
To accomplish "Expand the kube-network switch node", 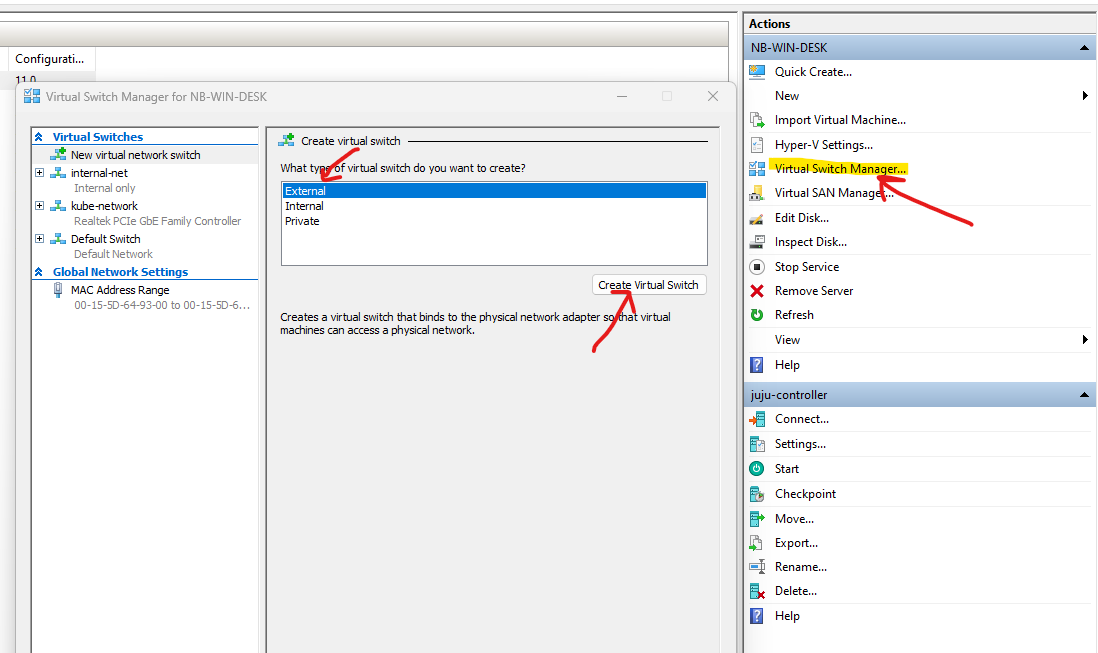I will 40,206.
